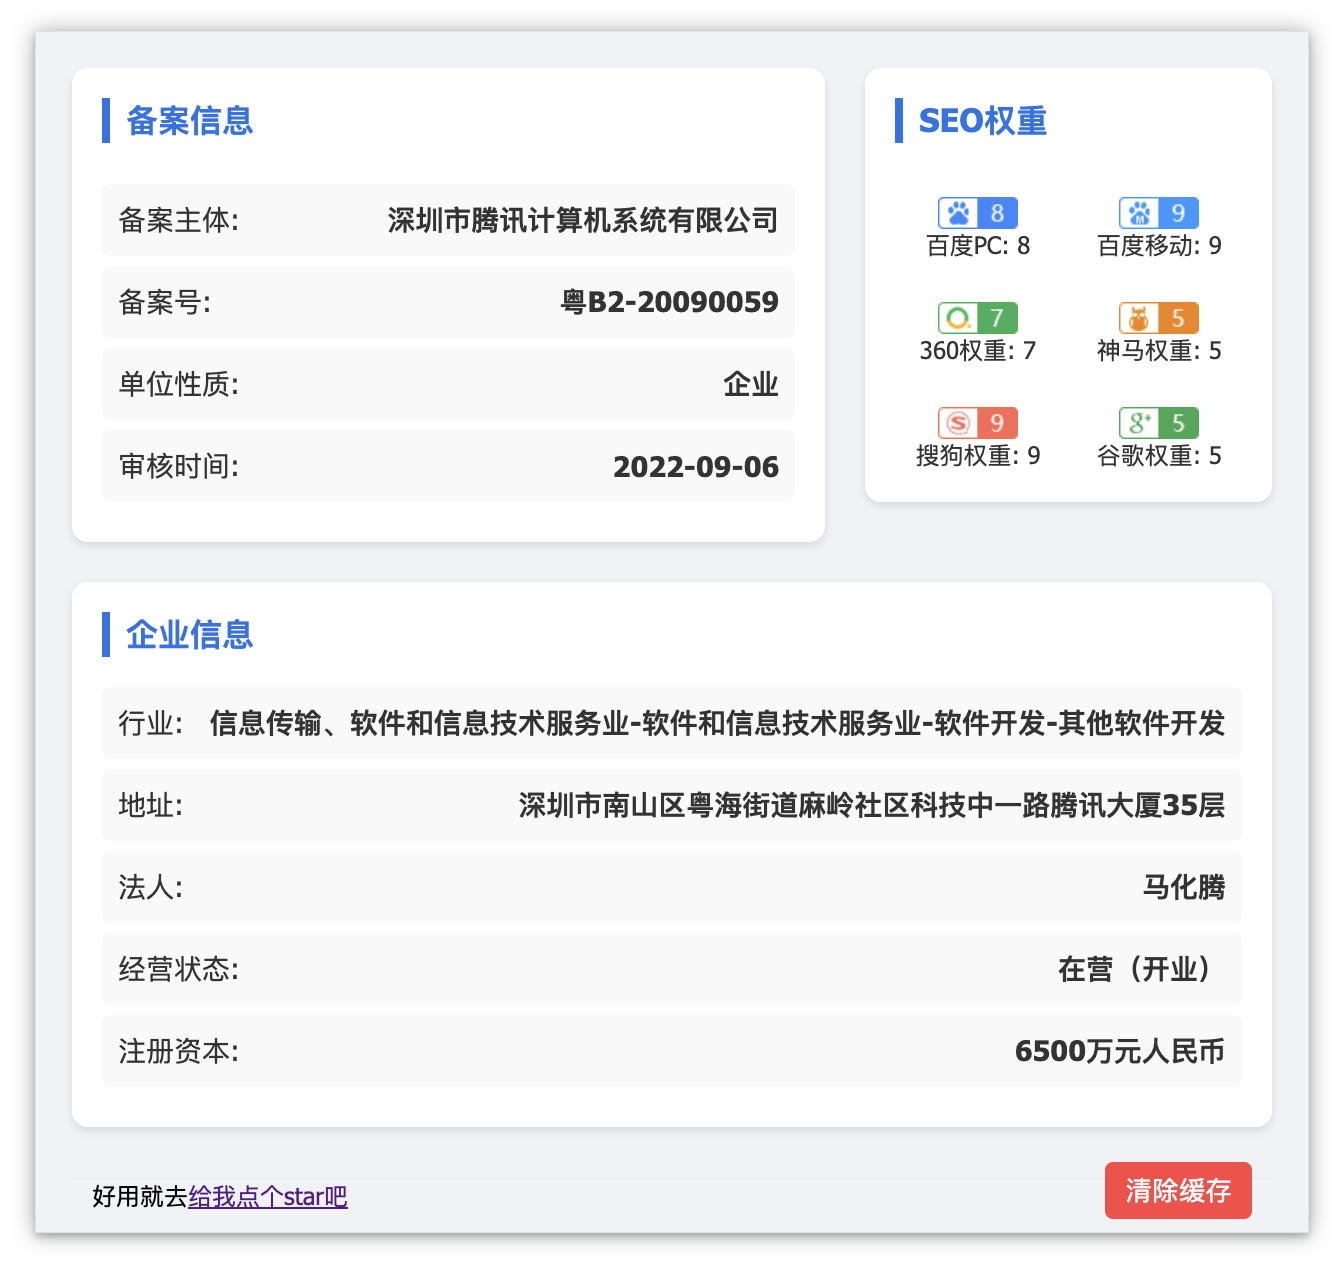Select the 备案号 粤B2-20090059 value
1344x1272 pixels.
tap(671, 302)
